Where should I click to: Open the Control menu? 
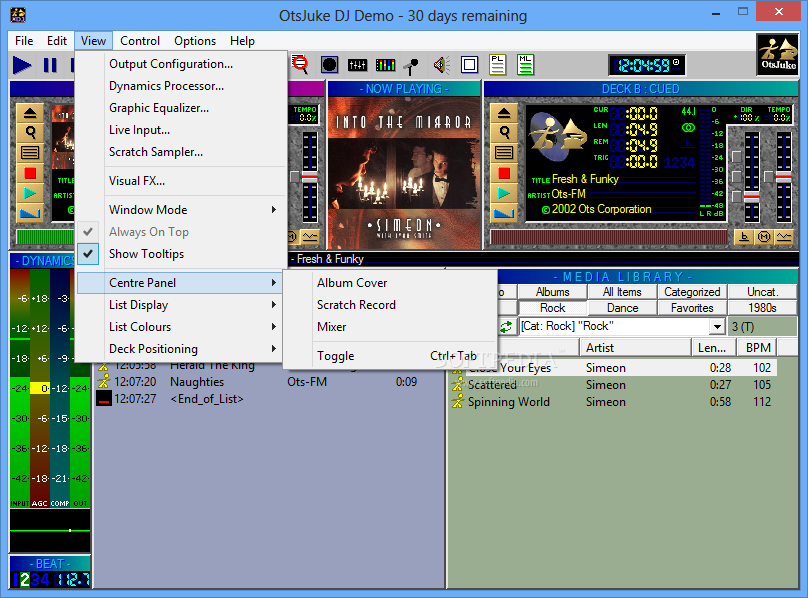click(140, 41)
